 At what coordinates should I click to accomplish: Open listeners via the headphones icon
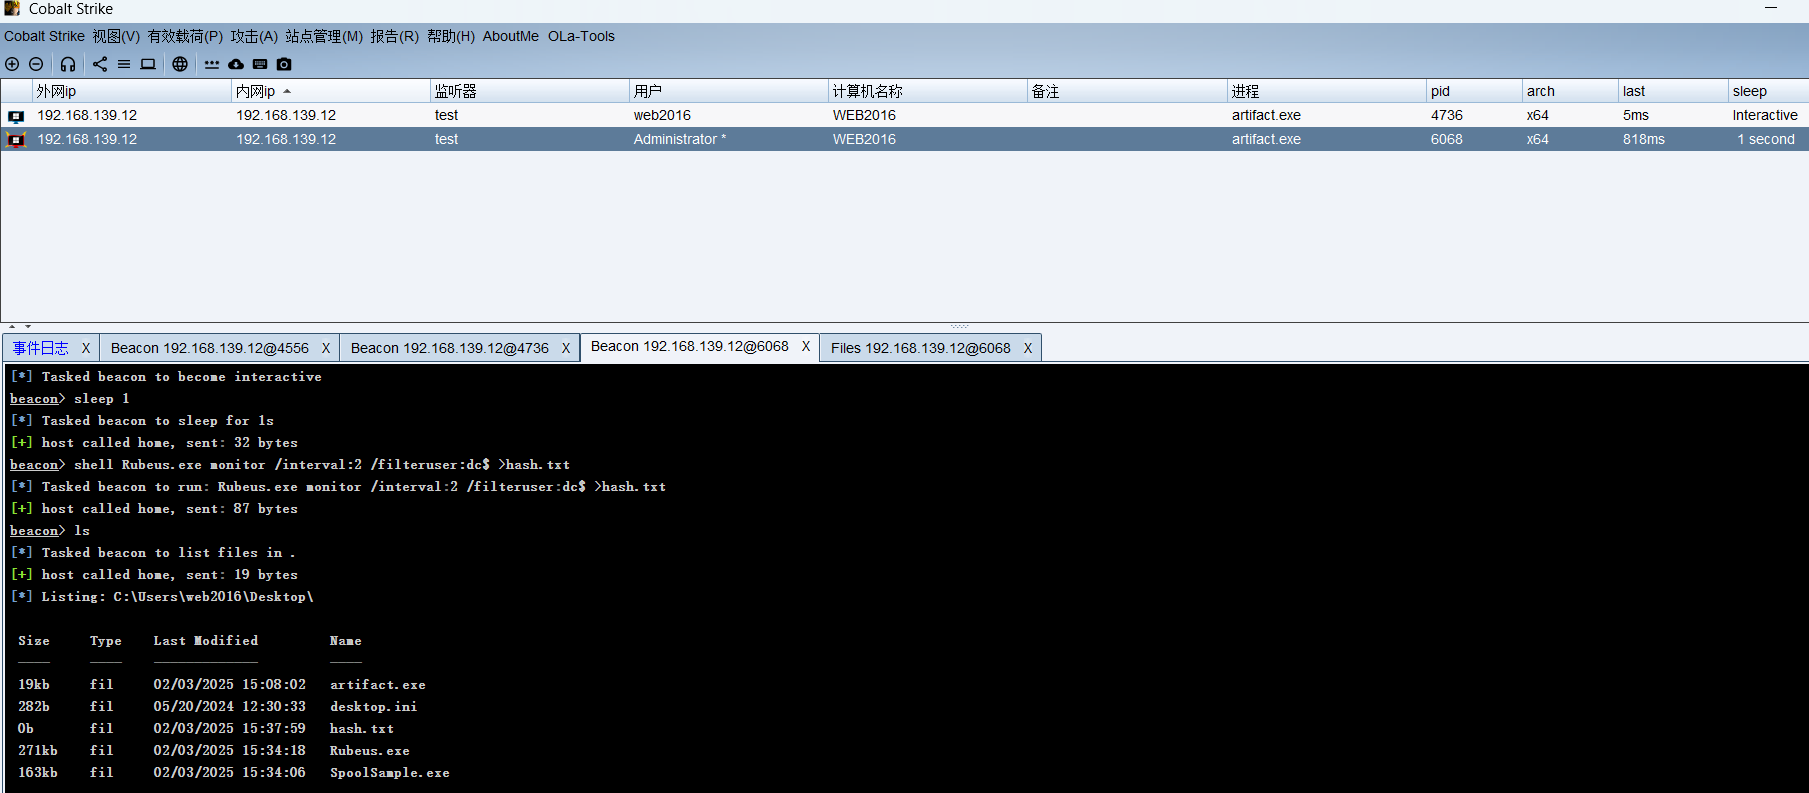(68, 64)
